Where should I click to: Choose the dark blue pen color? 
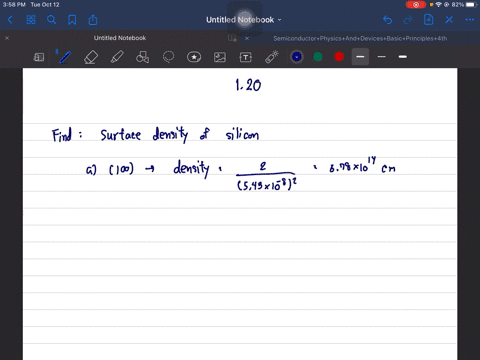coord(297,57)
